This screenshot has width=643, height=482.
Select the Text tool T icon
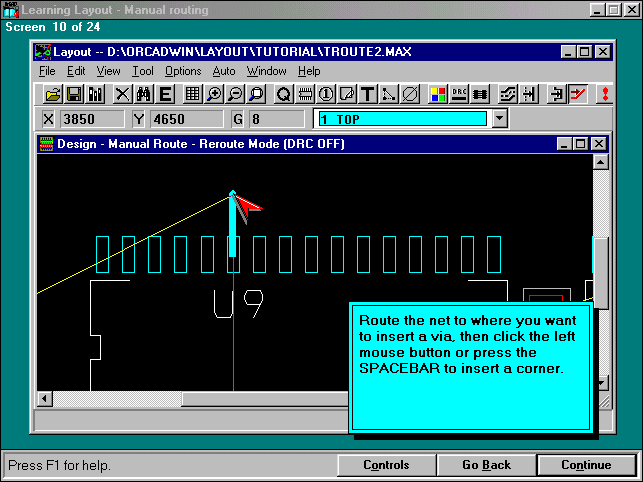coord(367,94)
